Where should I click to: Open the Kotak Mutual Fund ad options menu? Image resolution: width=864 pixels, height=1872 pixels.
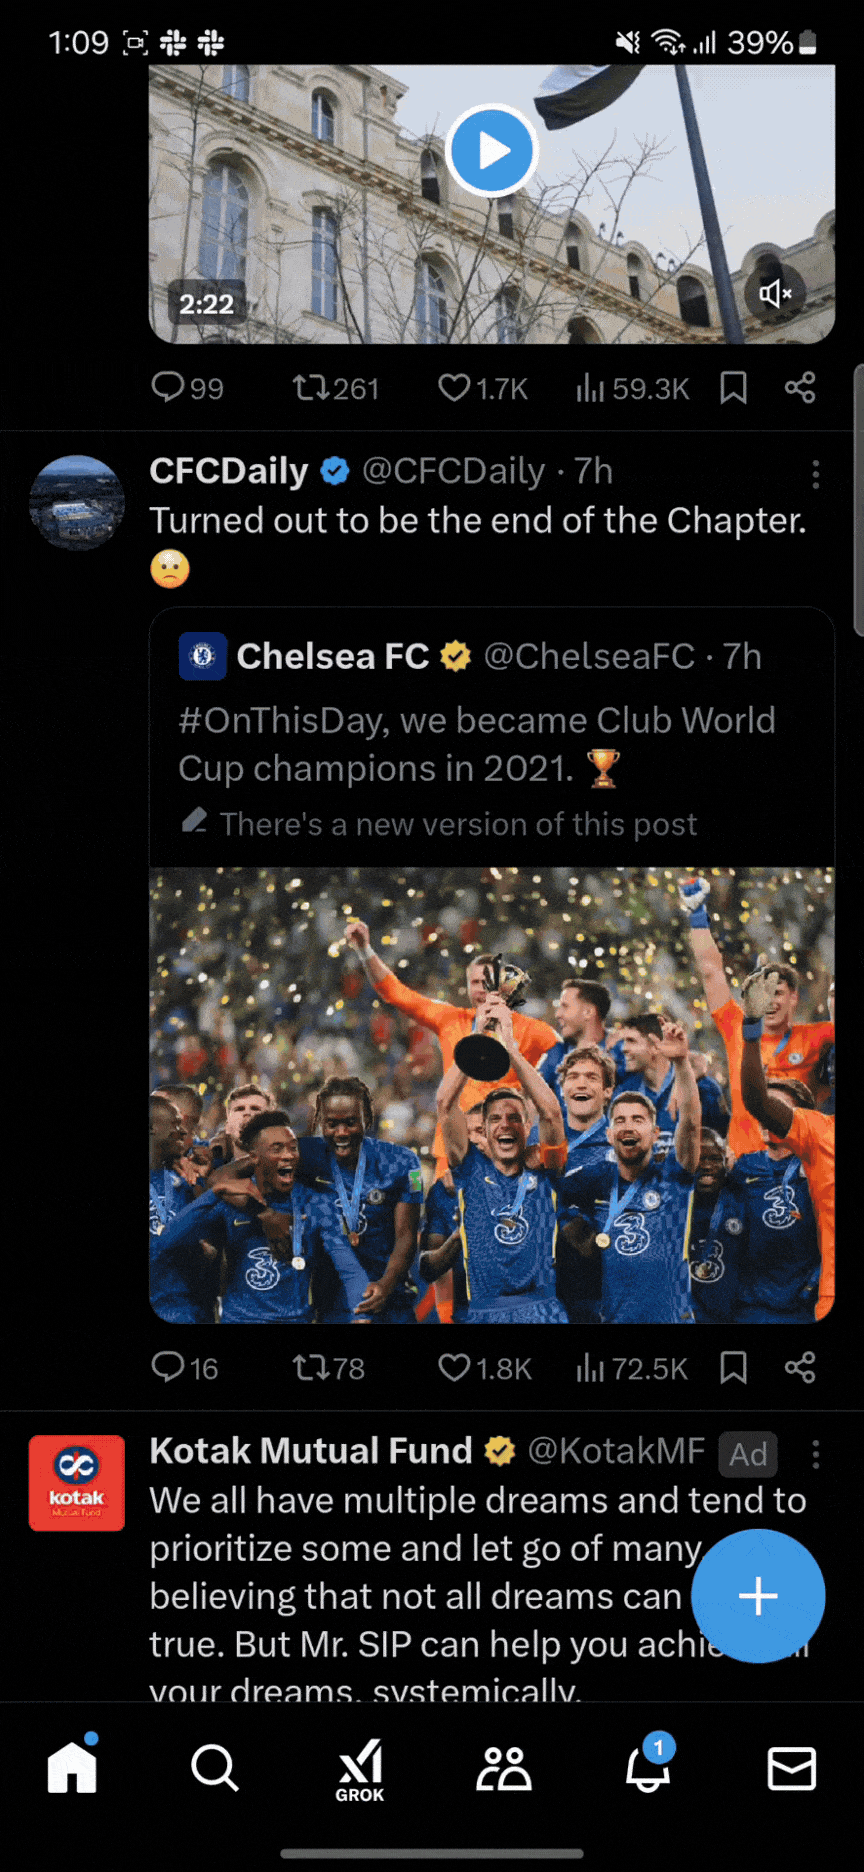(x=816, y=1454)
